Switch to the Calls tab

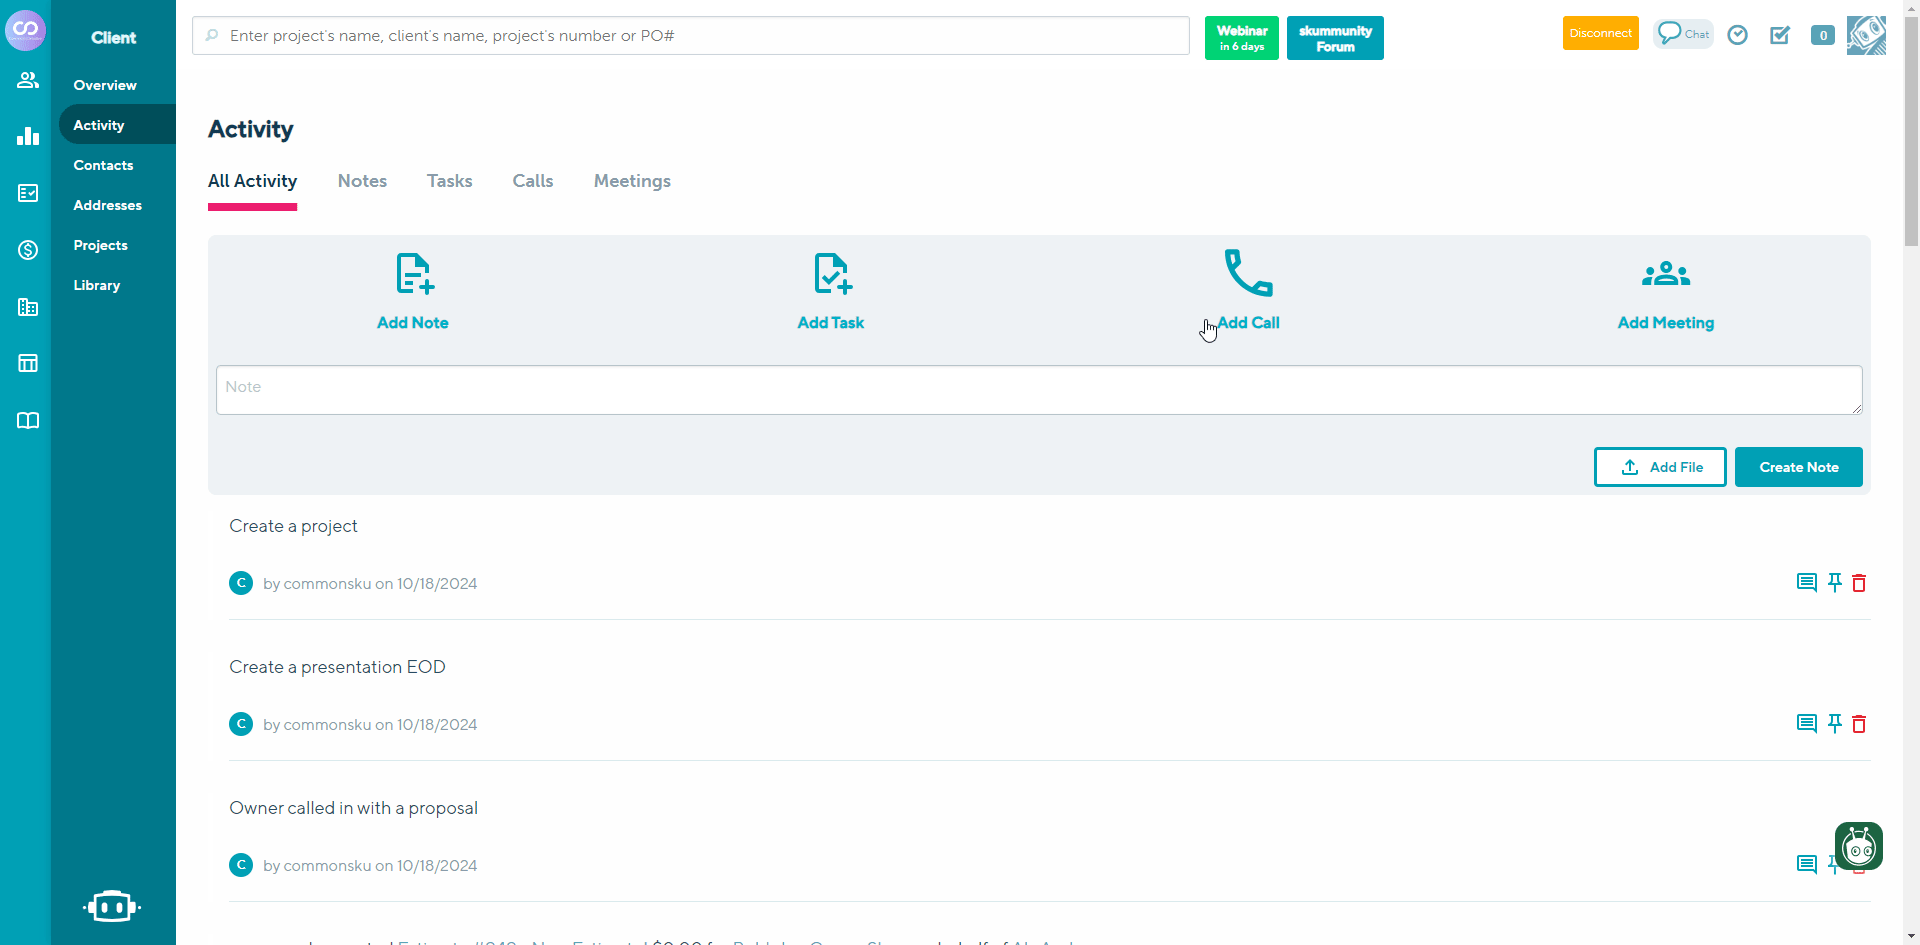(x=532, y=181)
